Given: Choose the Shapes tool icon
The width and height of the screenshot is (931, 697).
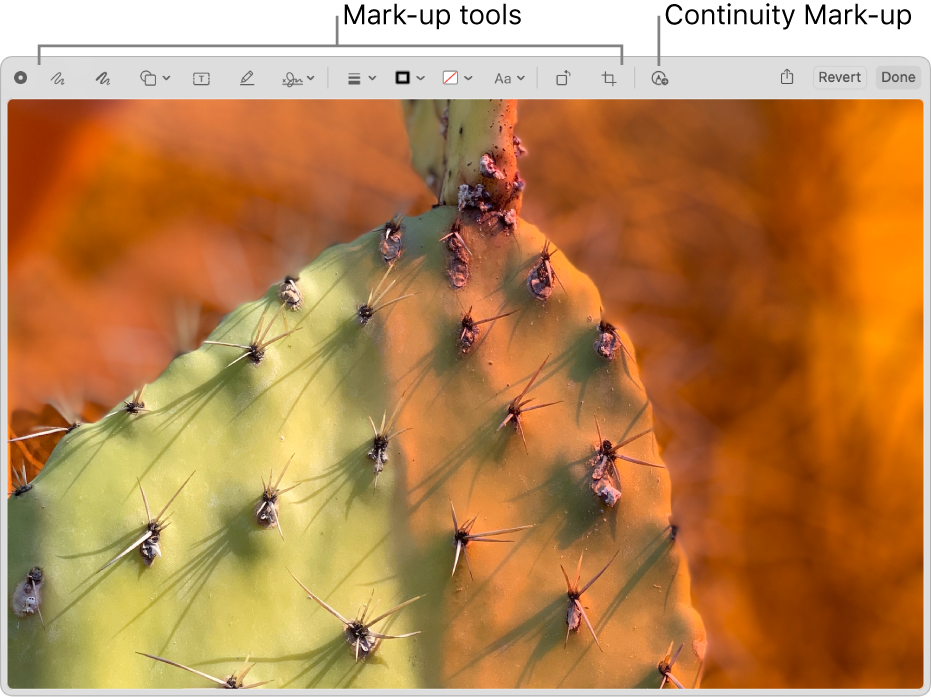Looking at the screenshot, I should pyautogui.click(x=148, y=78).
